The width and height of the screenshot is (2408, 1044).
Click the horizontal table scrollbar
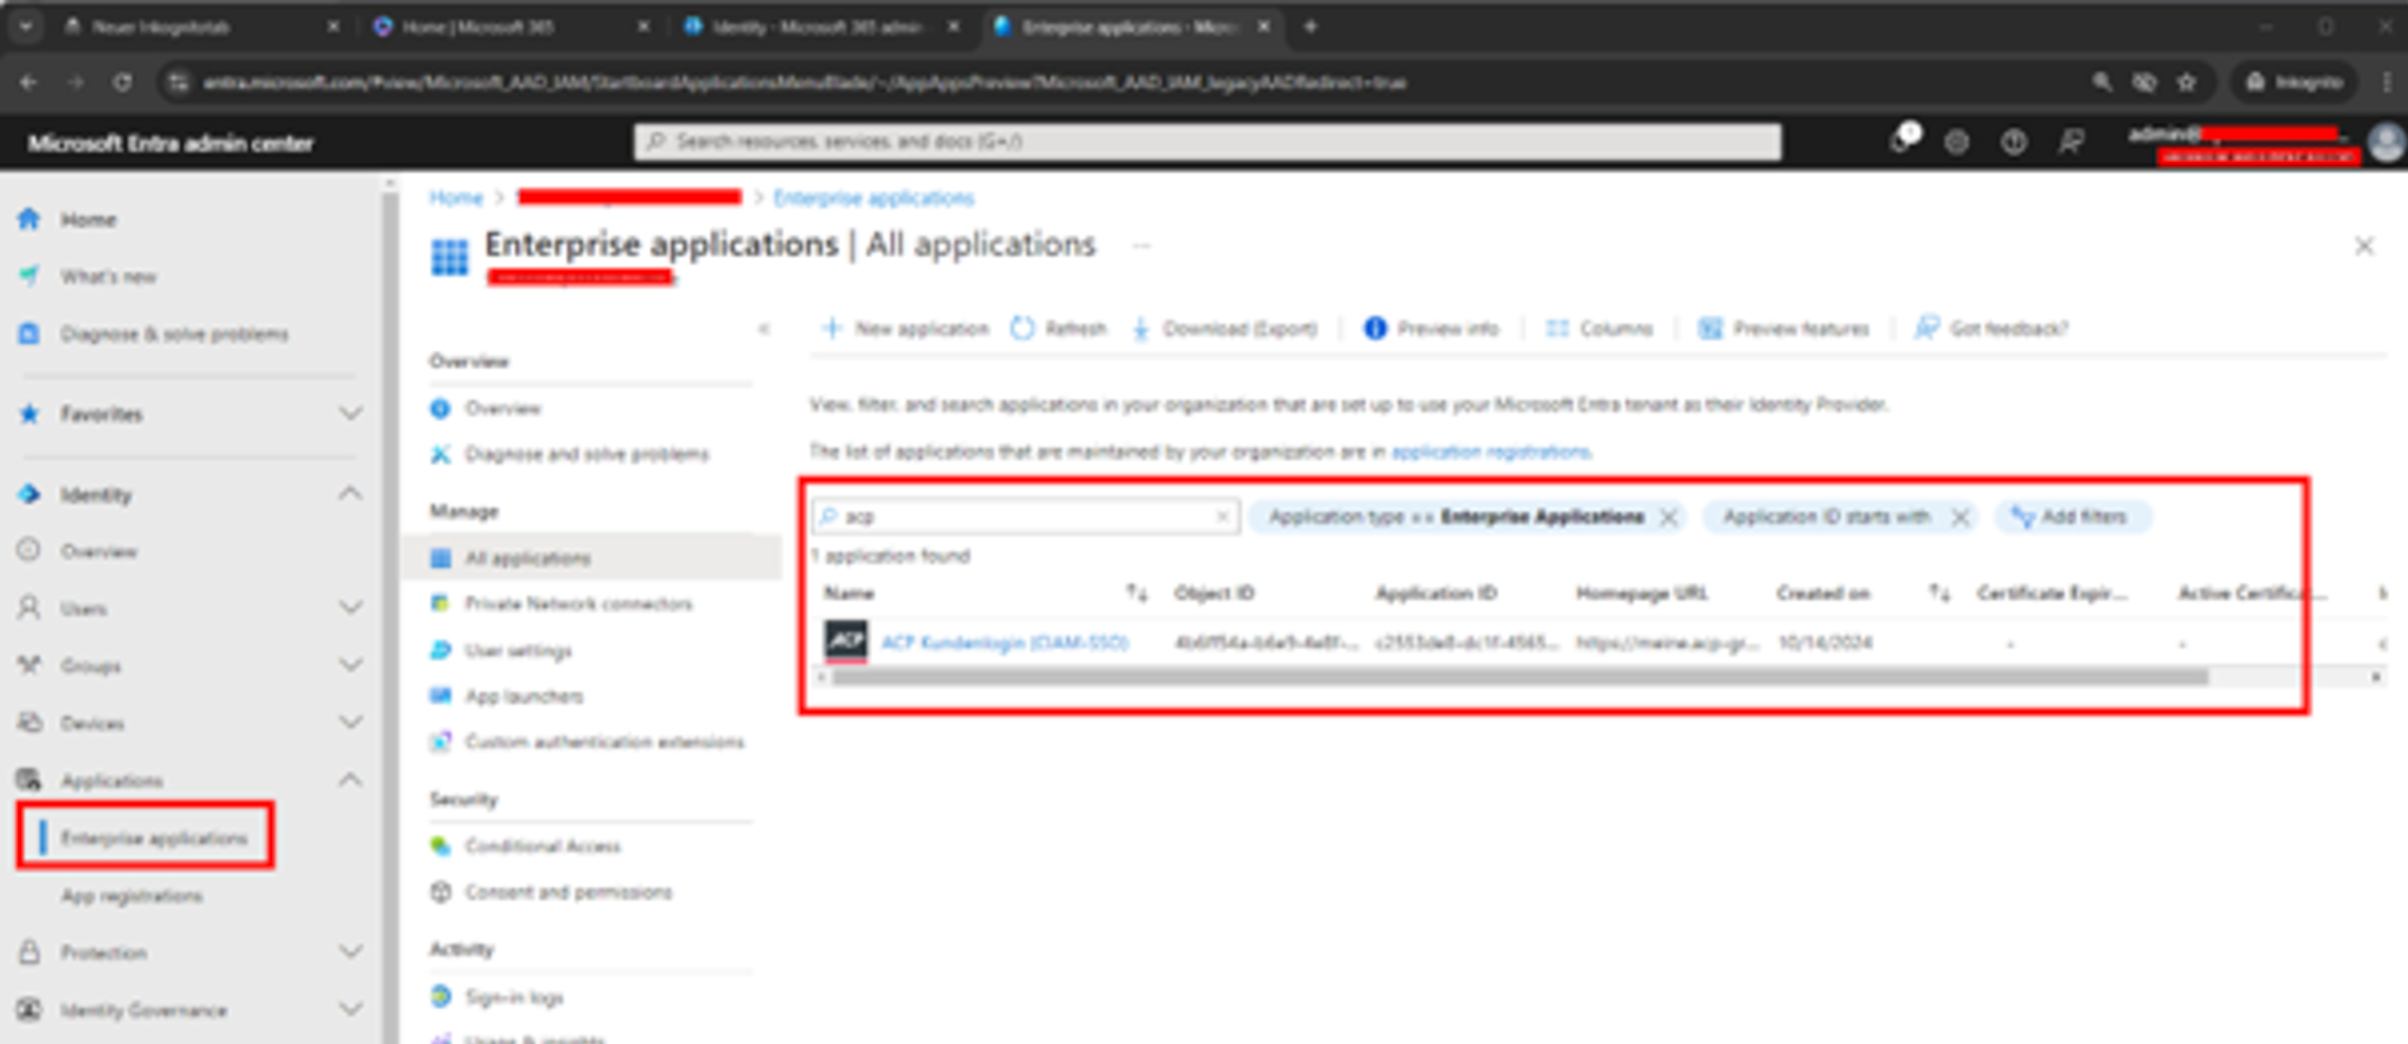tap(1520, 677)
